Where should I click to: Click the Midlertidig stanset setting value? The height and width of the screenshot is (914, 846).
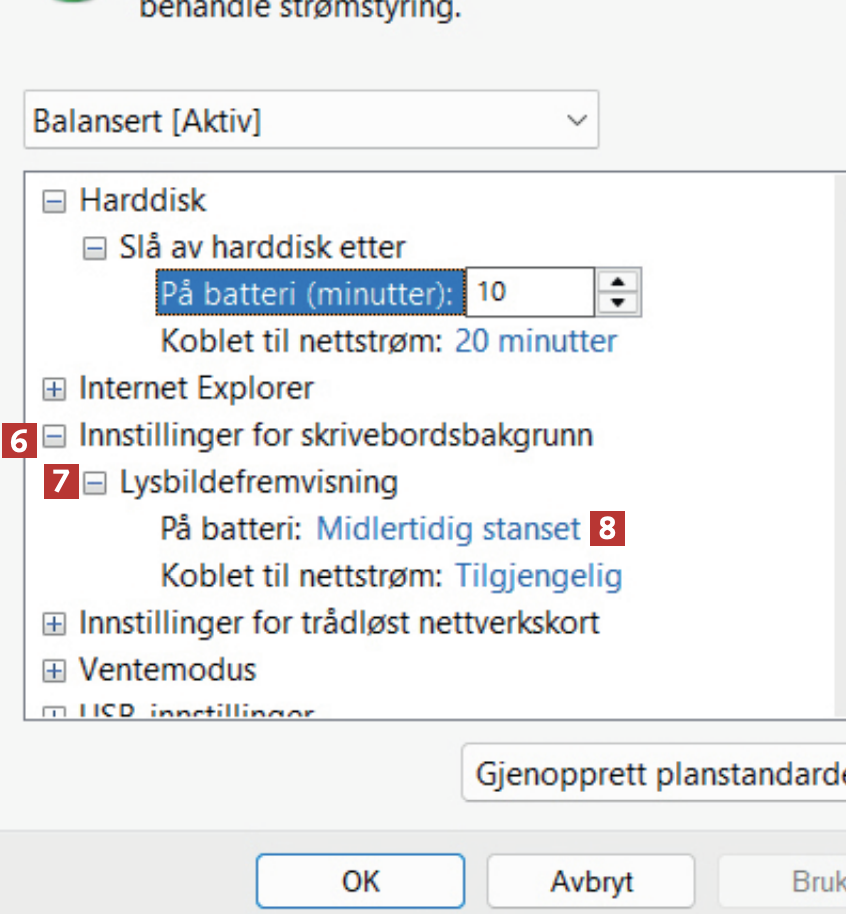[x=448, y=529]
